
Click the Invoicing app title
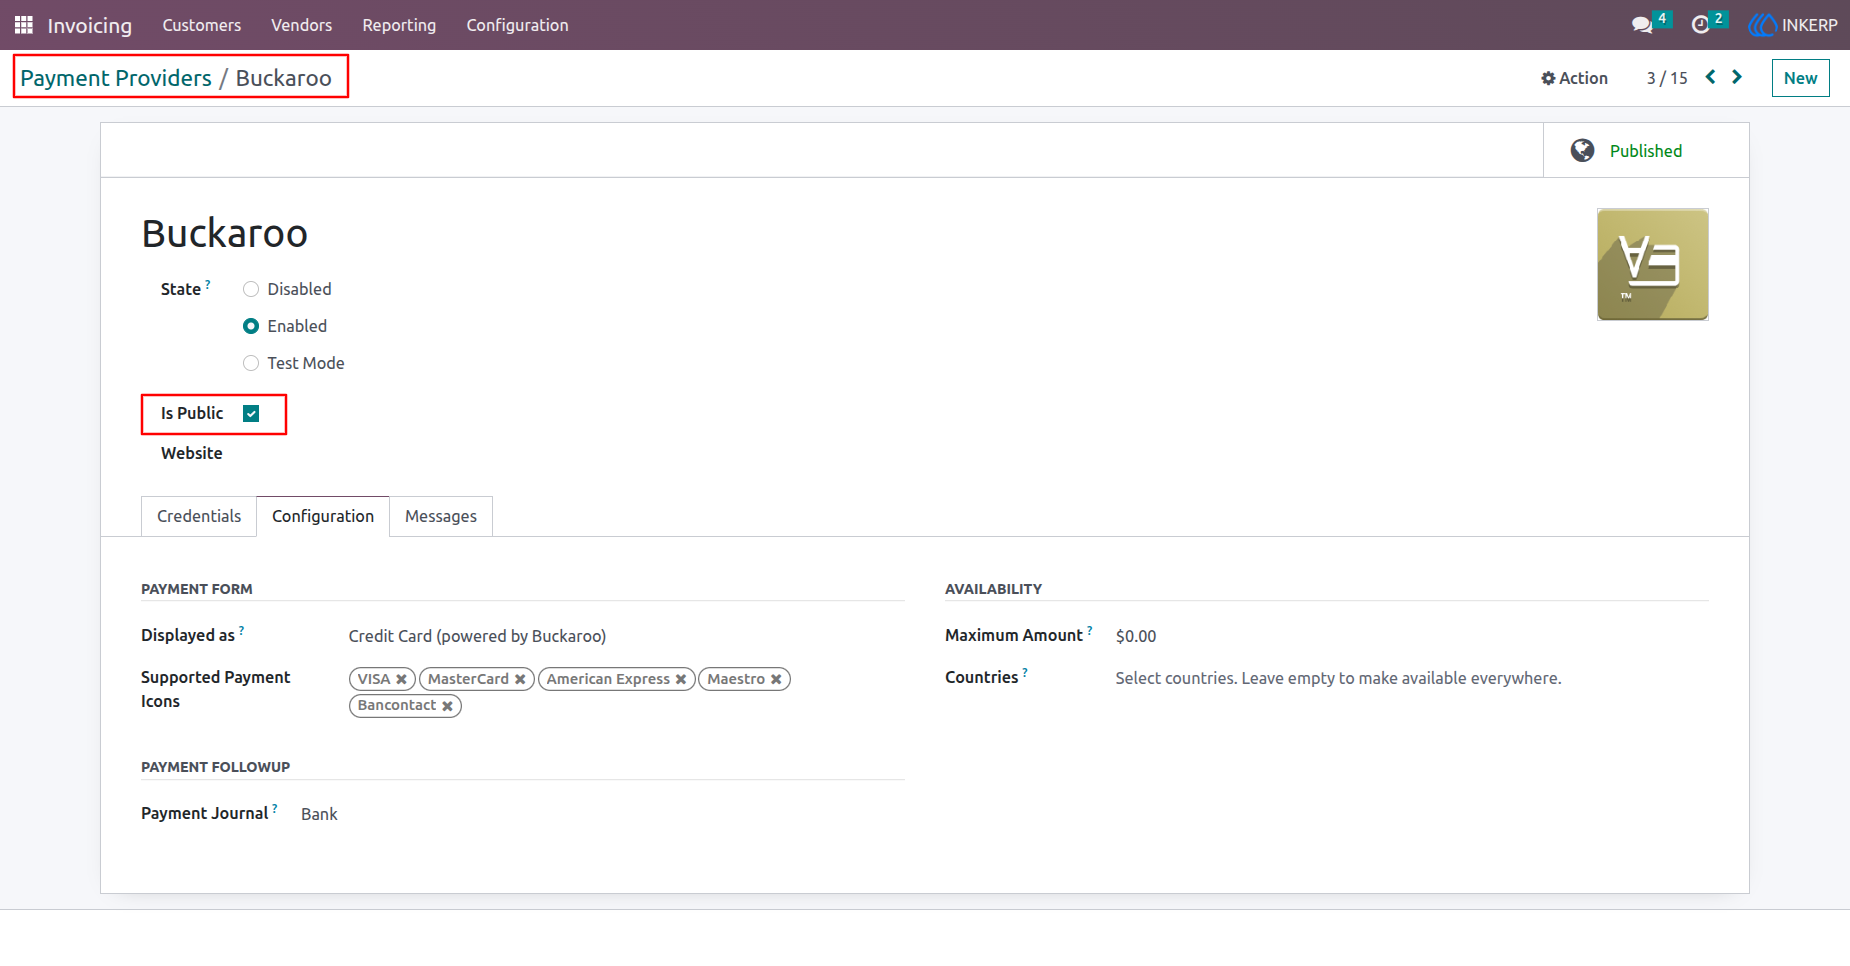90,25
